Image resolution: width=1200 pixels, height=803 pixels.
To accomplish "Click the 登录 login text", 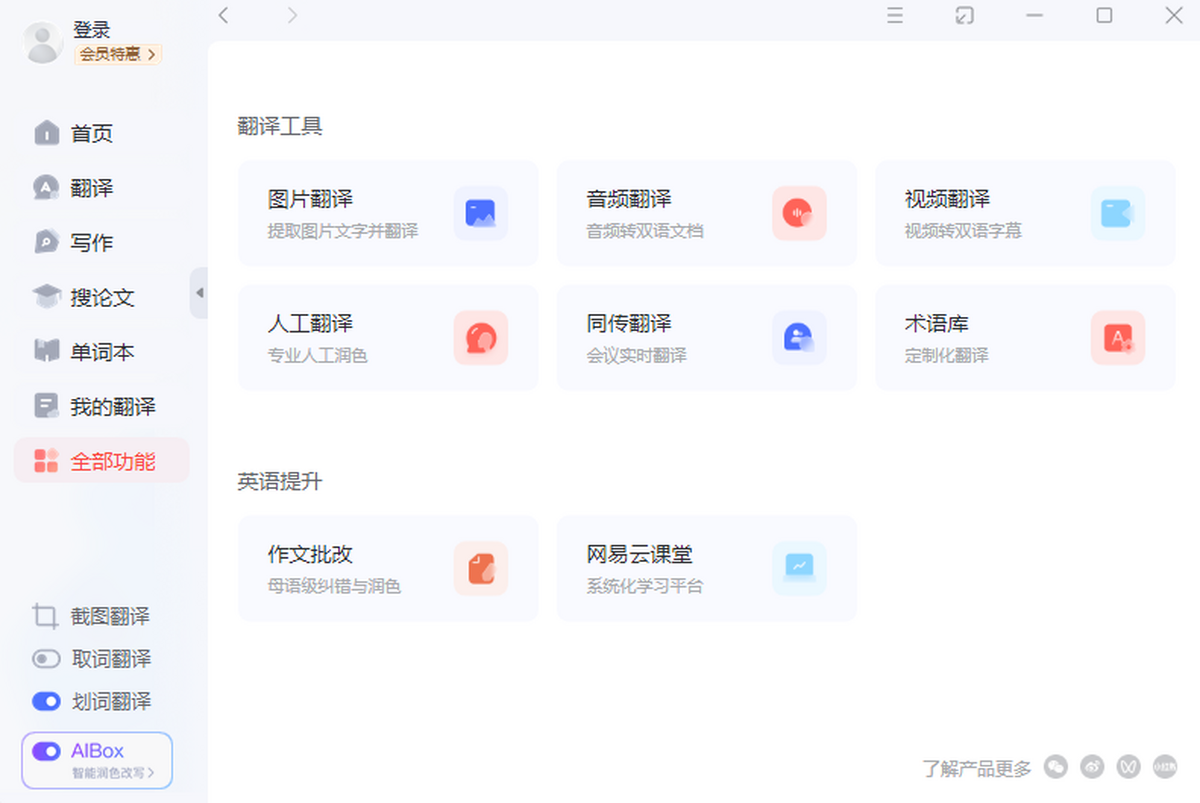I will tap(92, 30).
